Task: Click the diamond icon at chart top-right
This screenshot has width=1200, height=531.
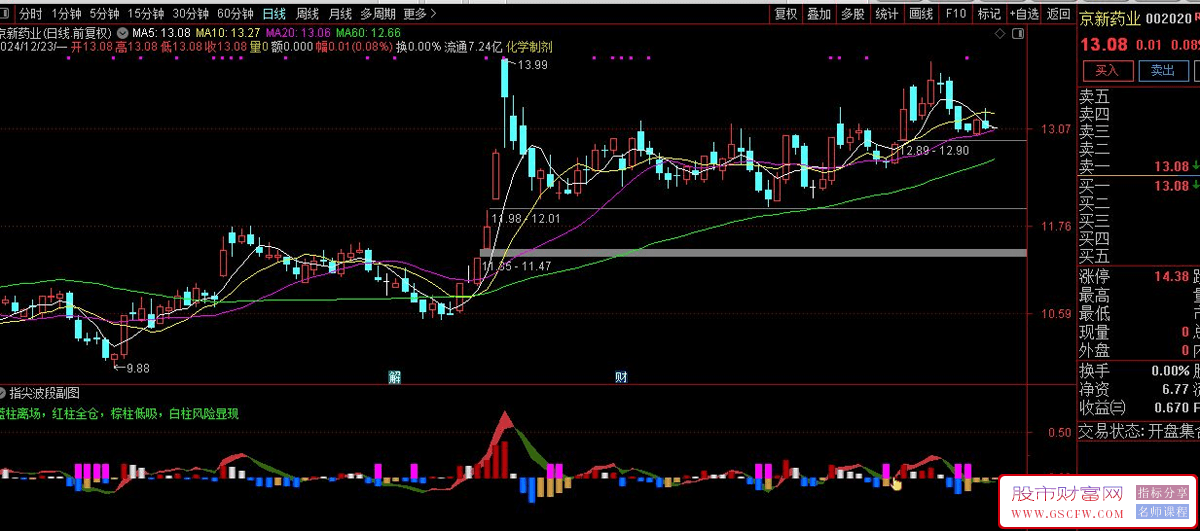Action: click(1000, 34)
